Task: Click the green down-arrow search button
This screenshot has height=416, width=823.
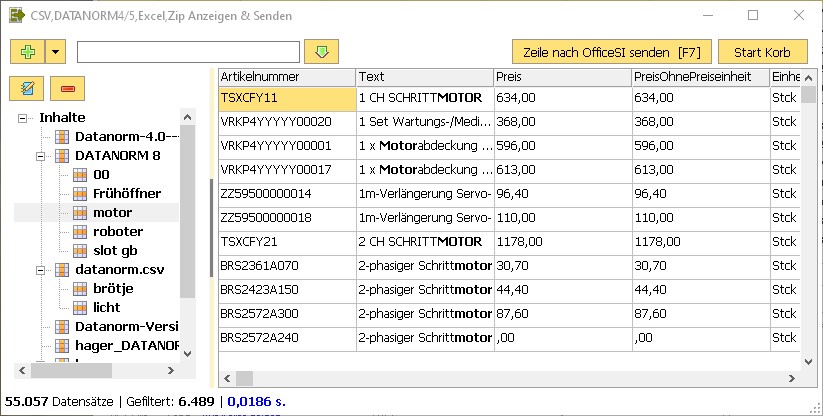Action: 322,52
